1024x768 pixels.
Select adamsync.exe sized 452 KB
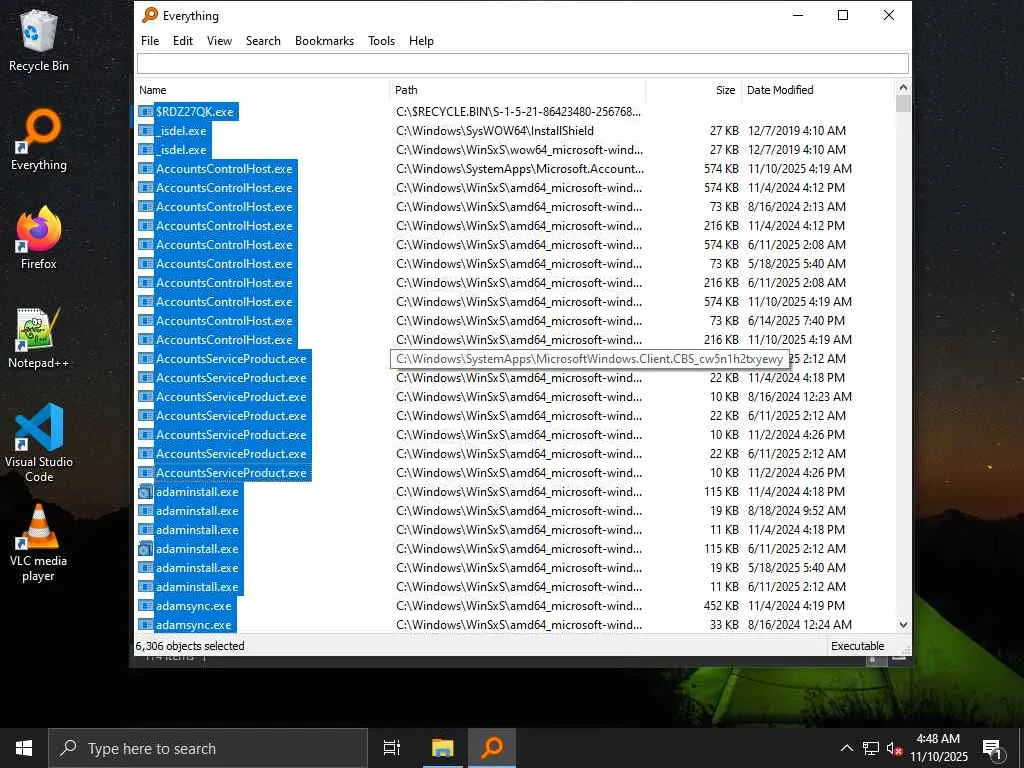[193, 606]
